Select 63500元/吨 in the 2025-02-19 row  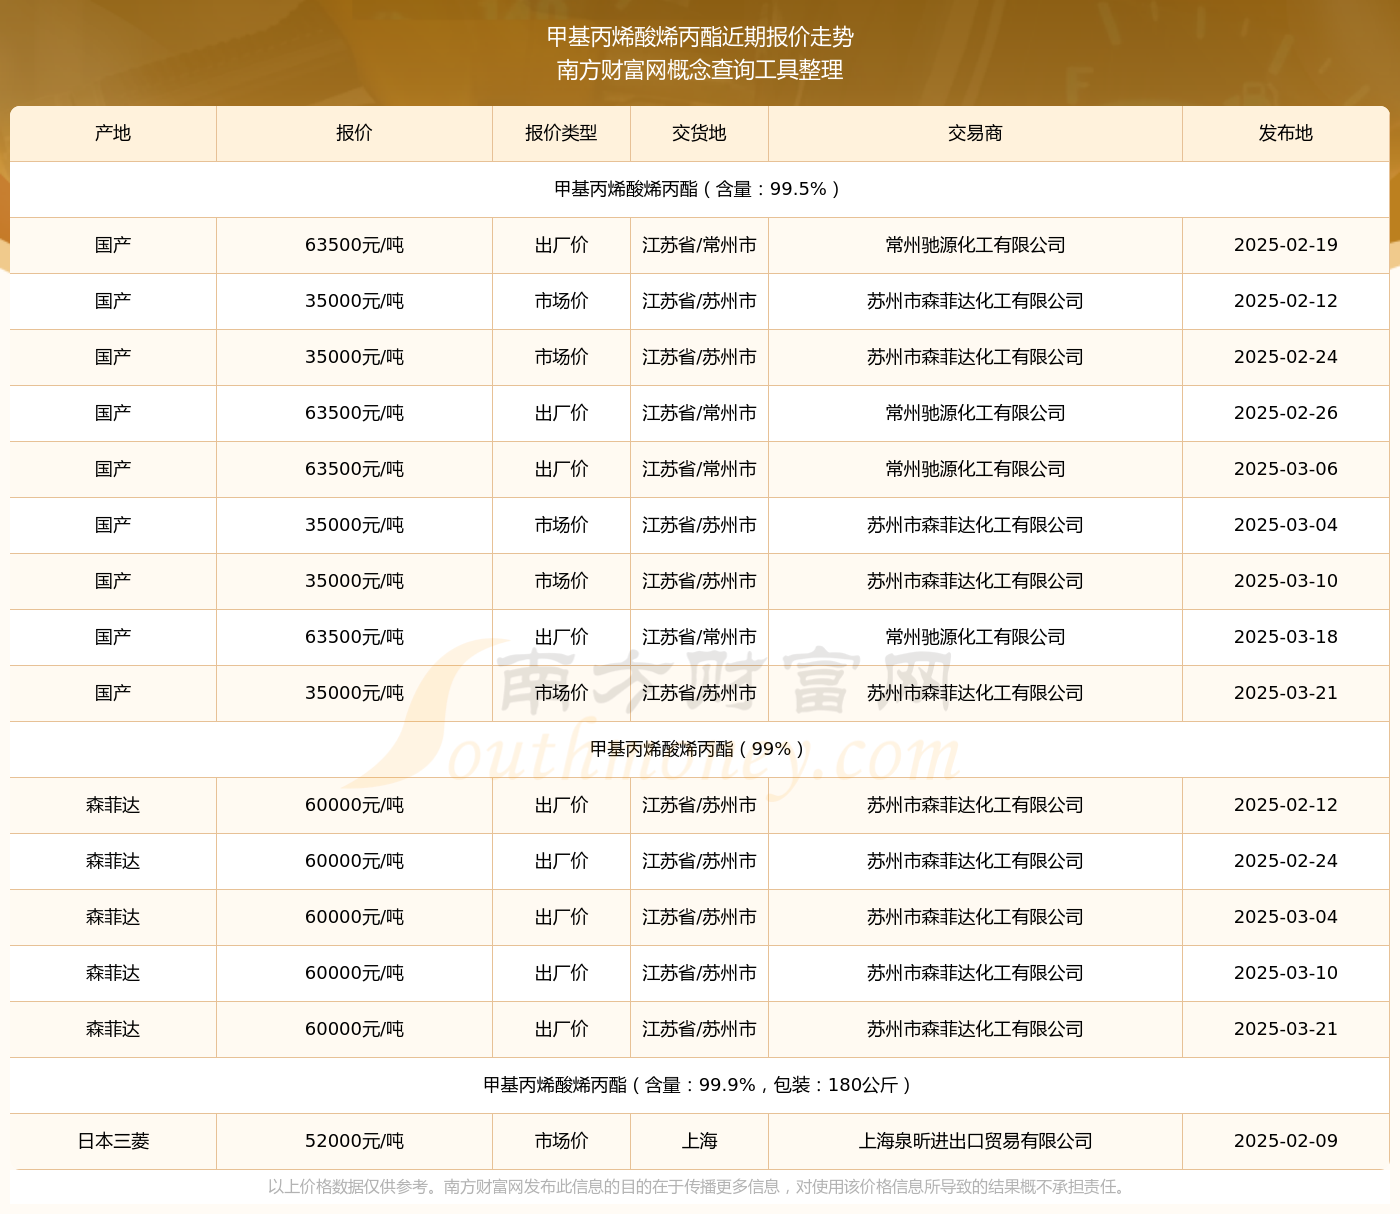pos(354,245)
